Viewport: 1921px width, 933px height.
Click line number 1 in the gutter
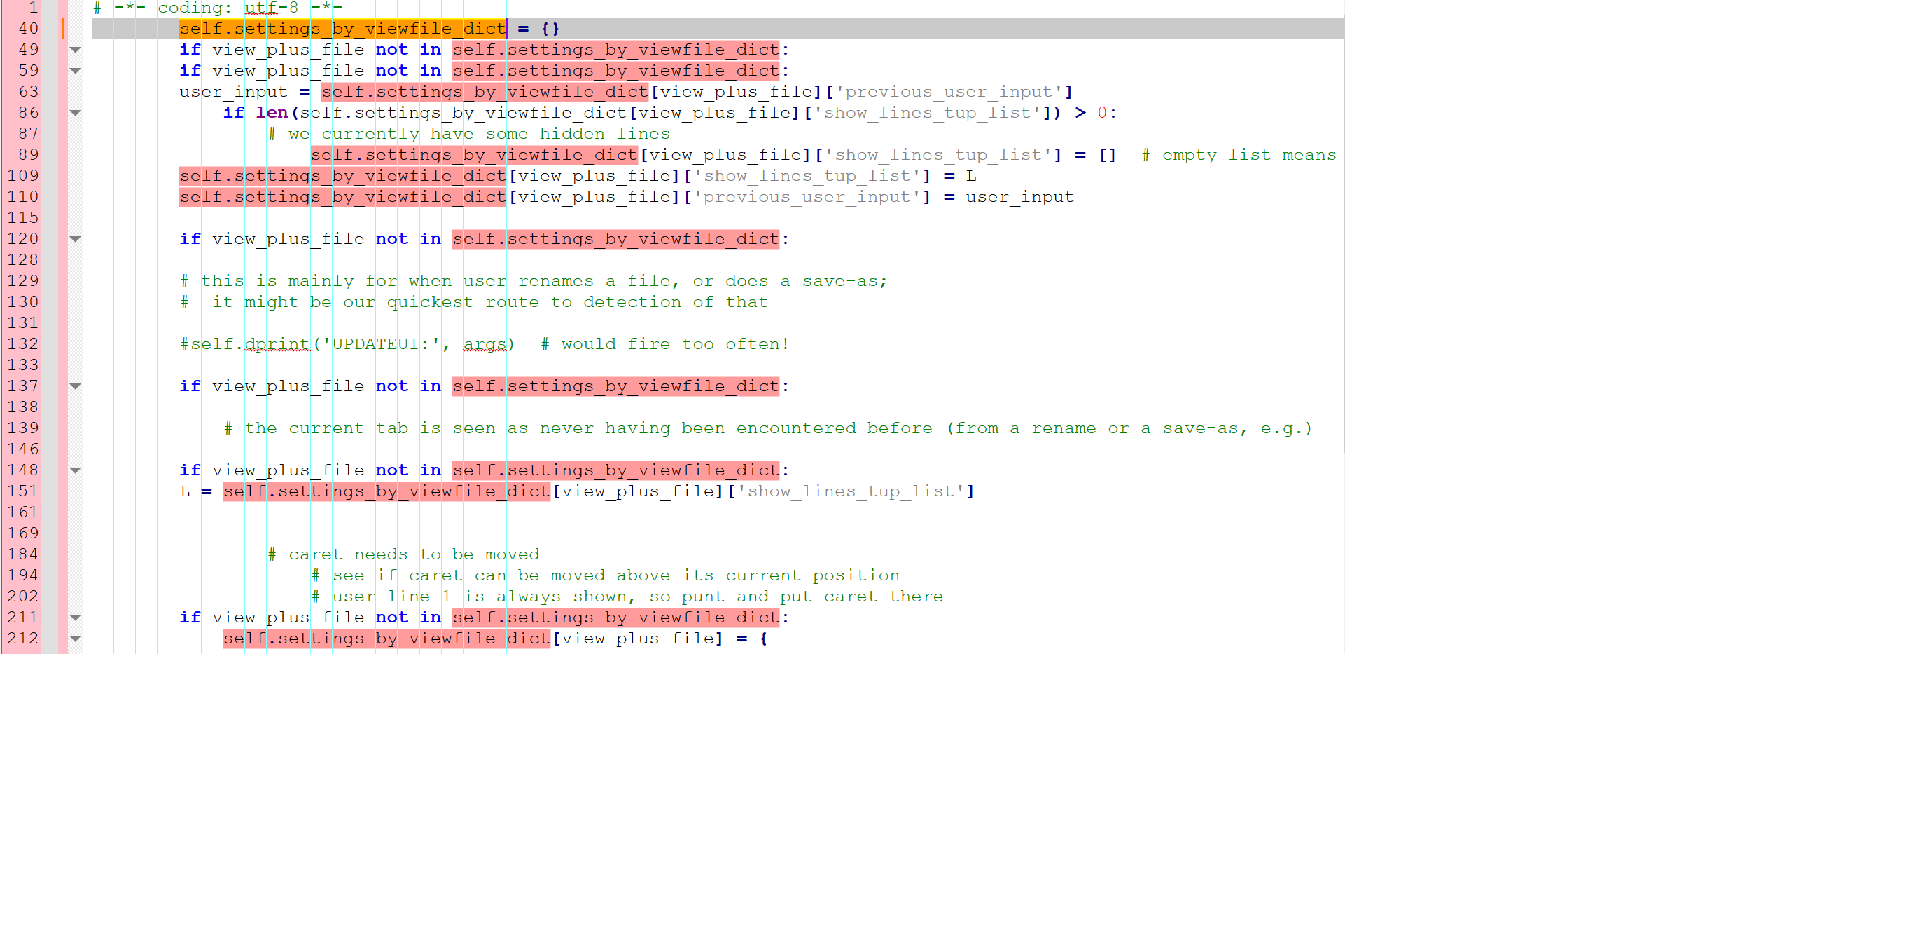33,7
